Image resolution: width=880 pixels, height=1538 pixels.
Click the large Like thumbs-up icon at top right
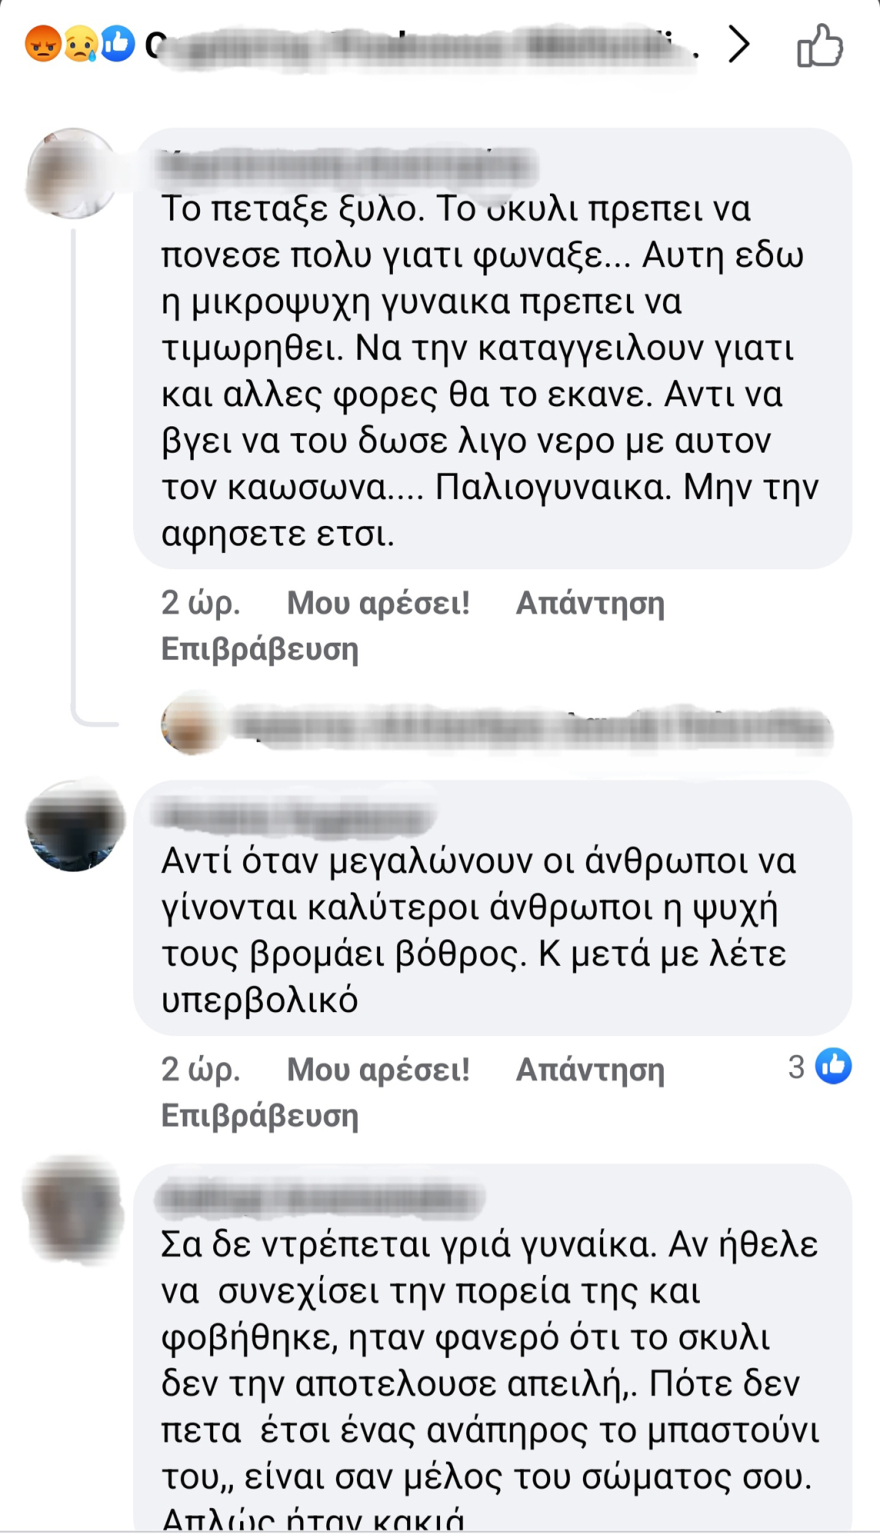click(820, 45)
